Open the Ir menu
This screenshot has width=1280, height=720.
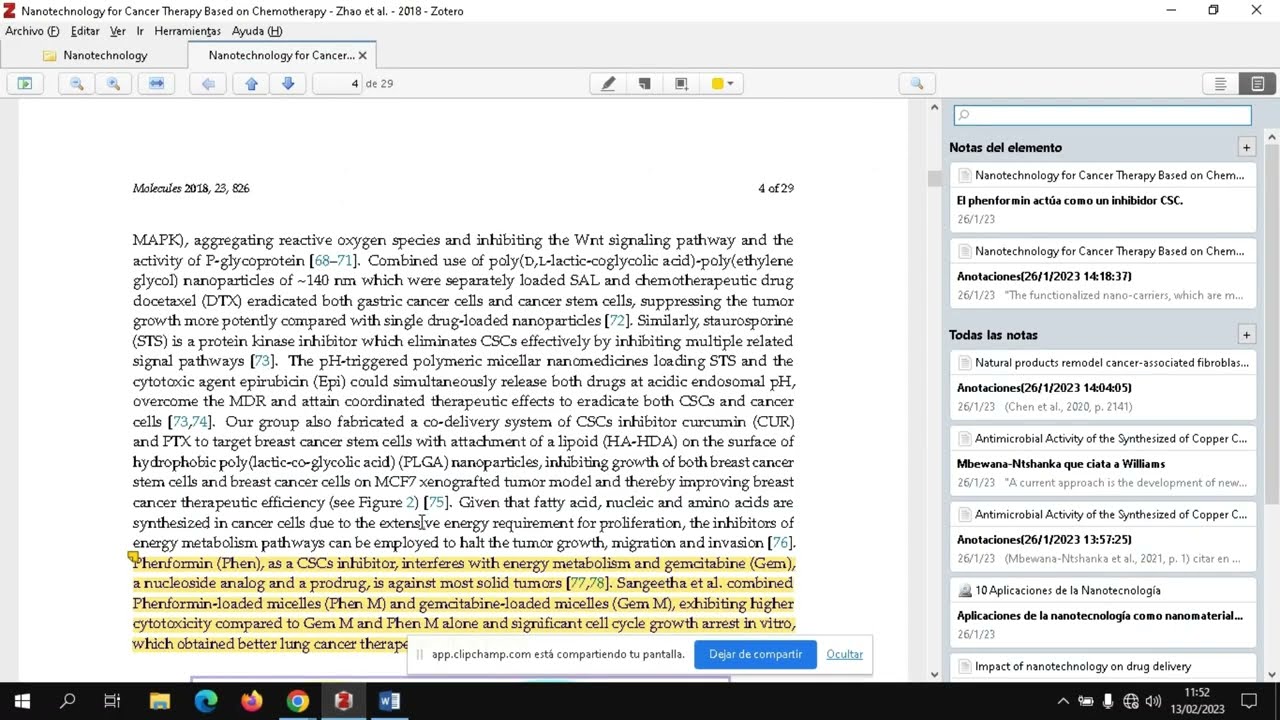[x=140, y=31]
